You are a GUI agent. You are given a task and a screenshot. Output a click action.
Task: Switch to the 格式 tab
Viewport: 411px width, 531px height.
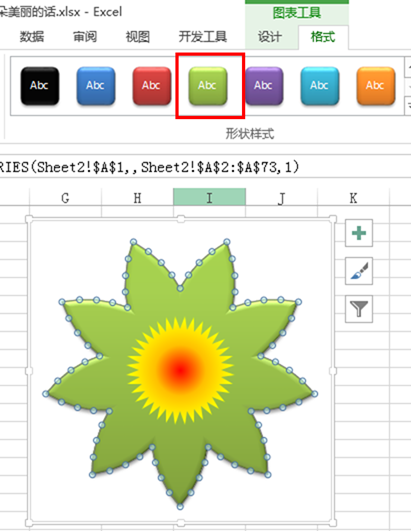(x=323, y=37)
